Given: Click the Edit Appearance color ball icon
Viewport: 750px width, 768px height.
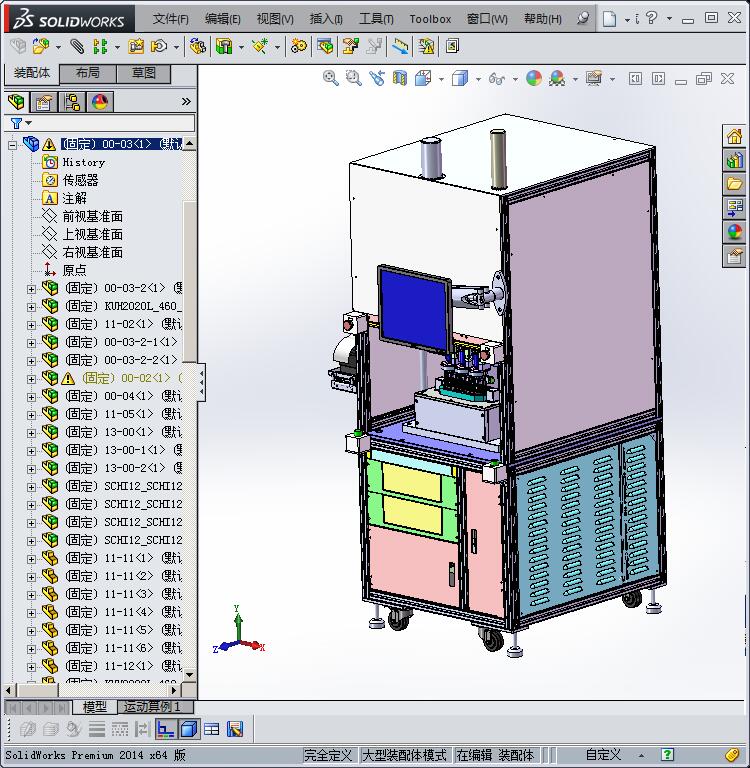Looking at the screenshot, I should pyautogui.click(x=534, y=78).
